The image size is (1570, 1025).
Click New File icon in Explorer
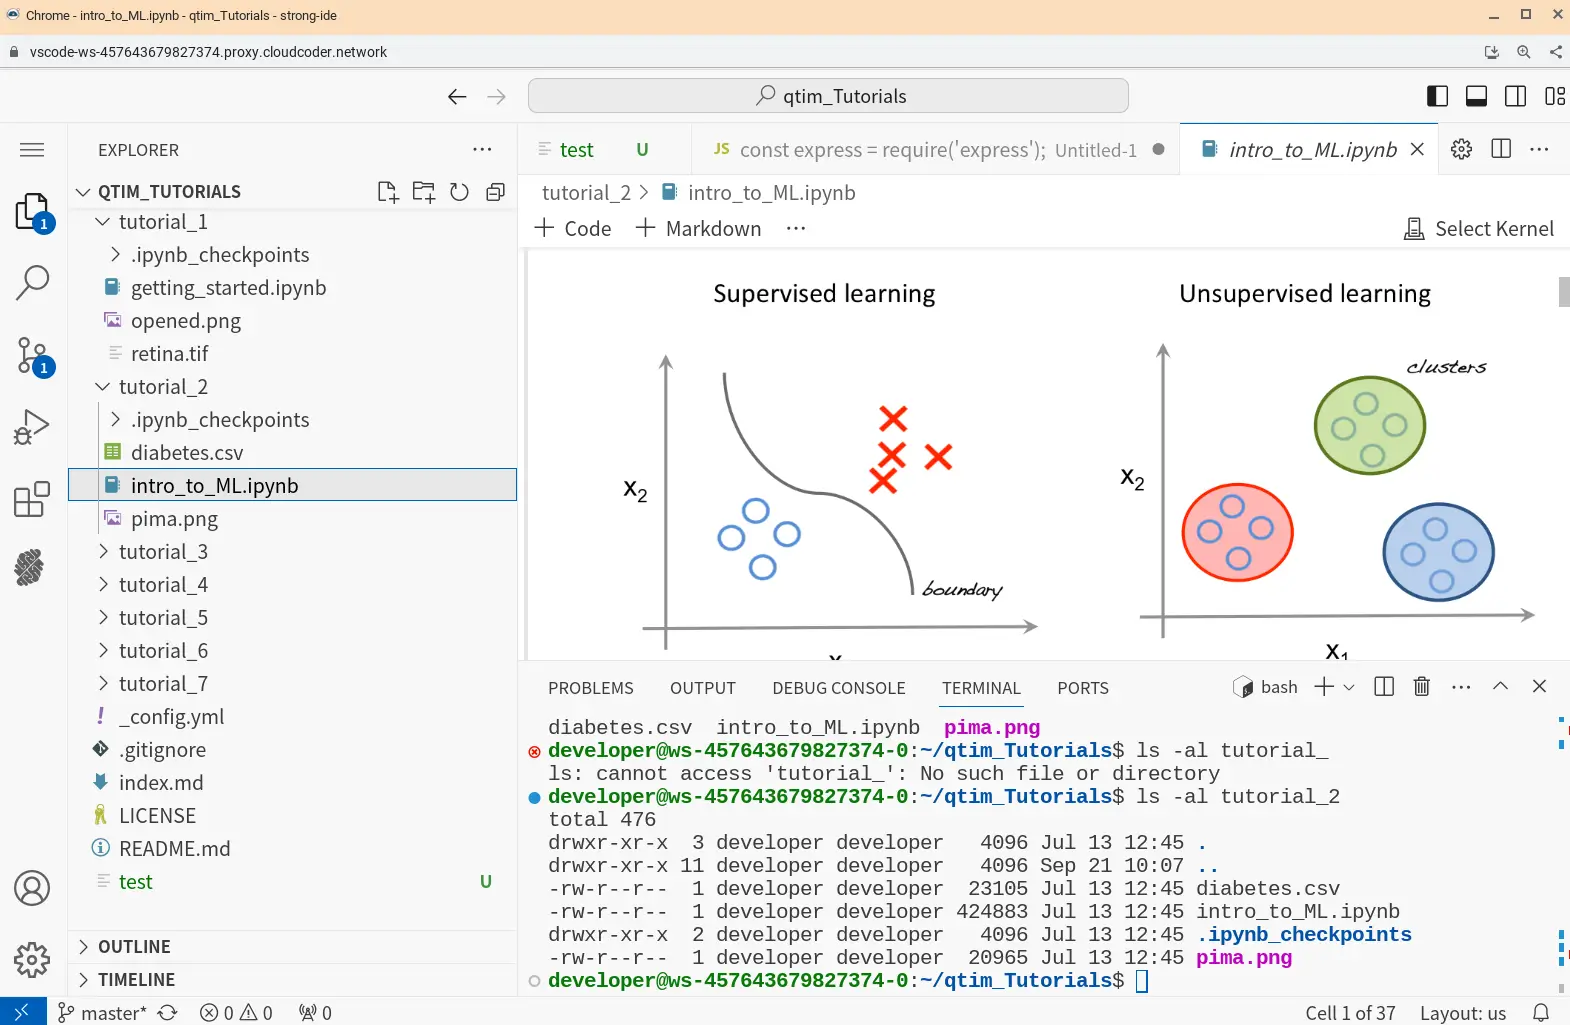click(387, 192)
